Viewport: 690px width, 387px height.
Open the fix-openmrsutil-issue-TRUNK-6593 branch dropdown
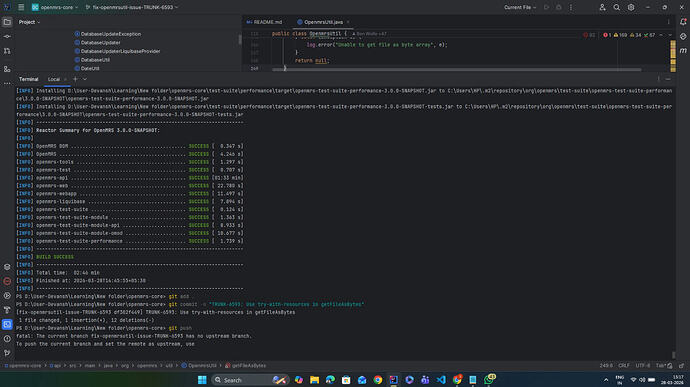pyautogui.click(x=131, y=7)
